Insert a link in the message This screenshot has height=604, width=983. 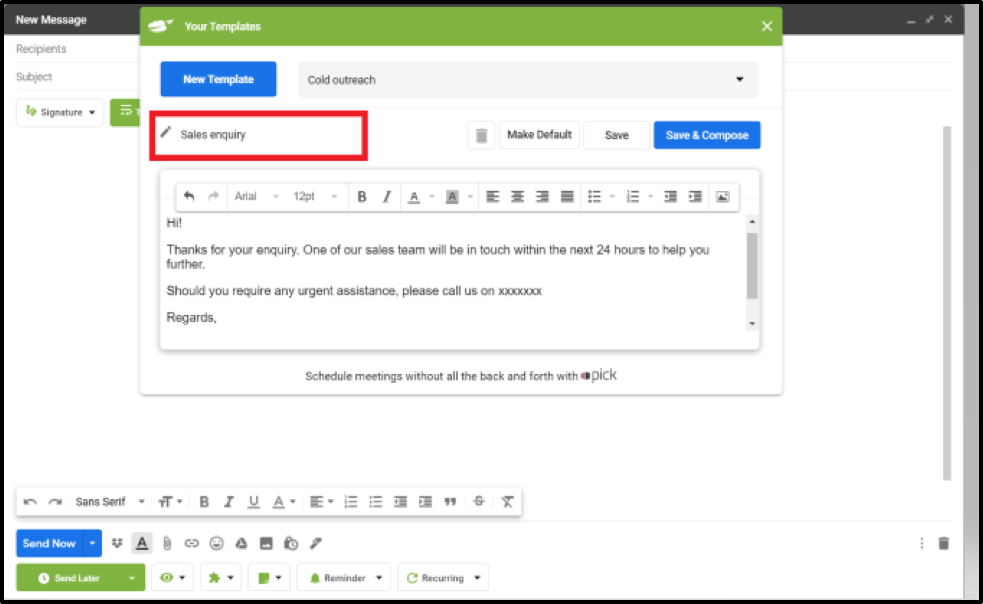(x=191, y=544)
